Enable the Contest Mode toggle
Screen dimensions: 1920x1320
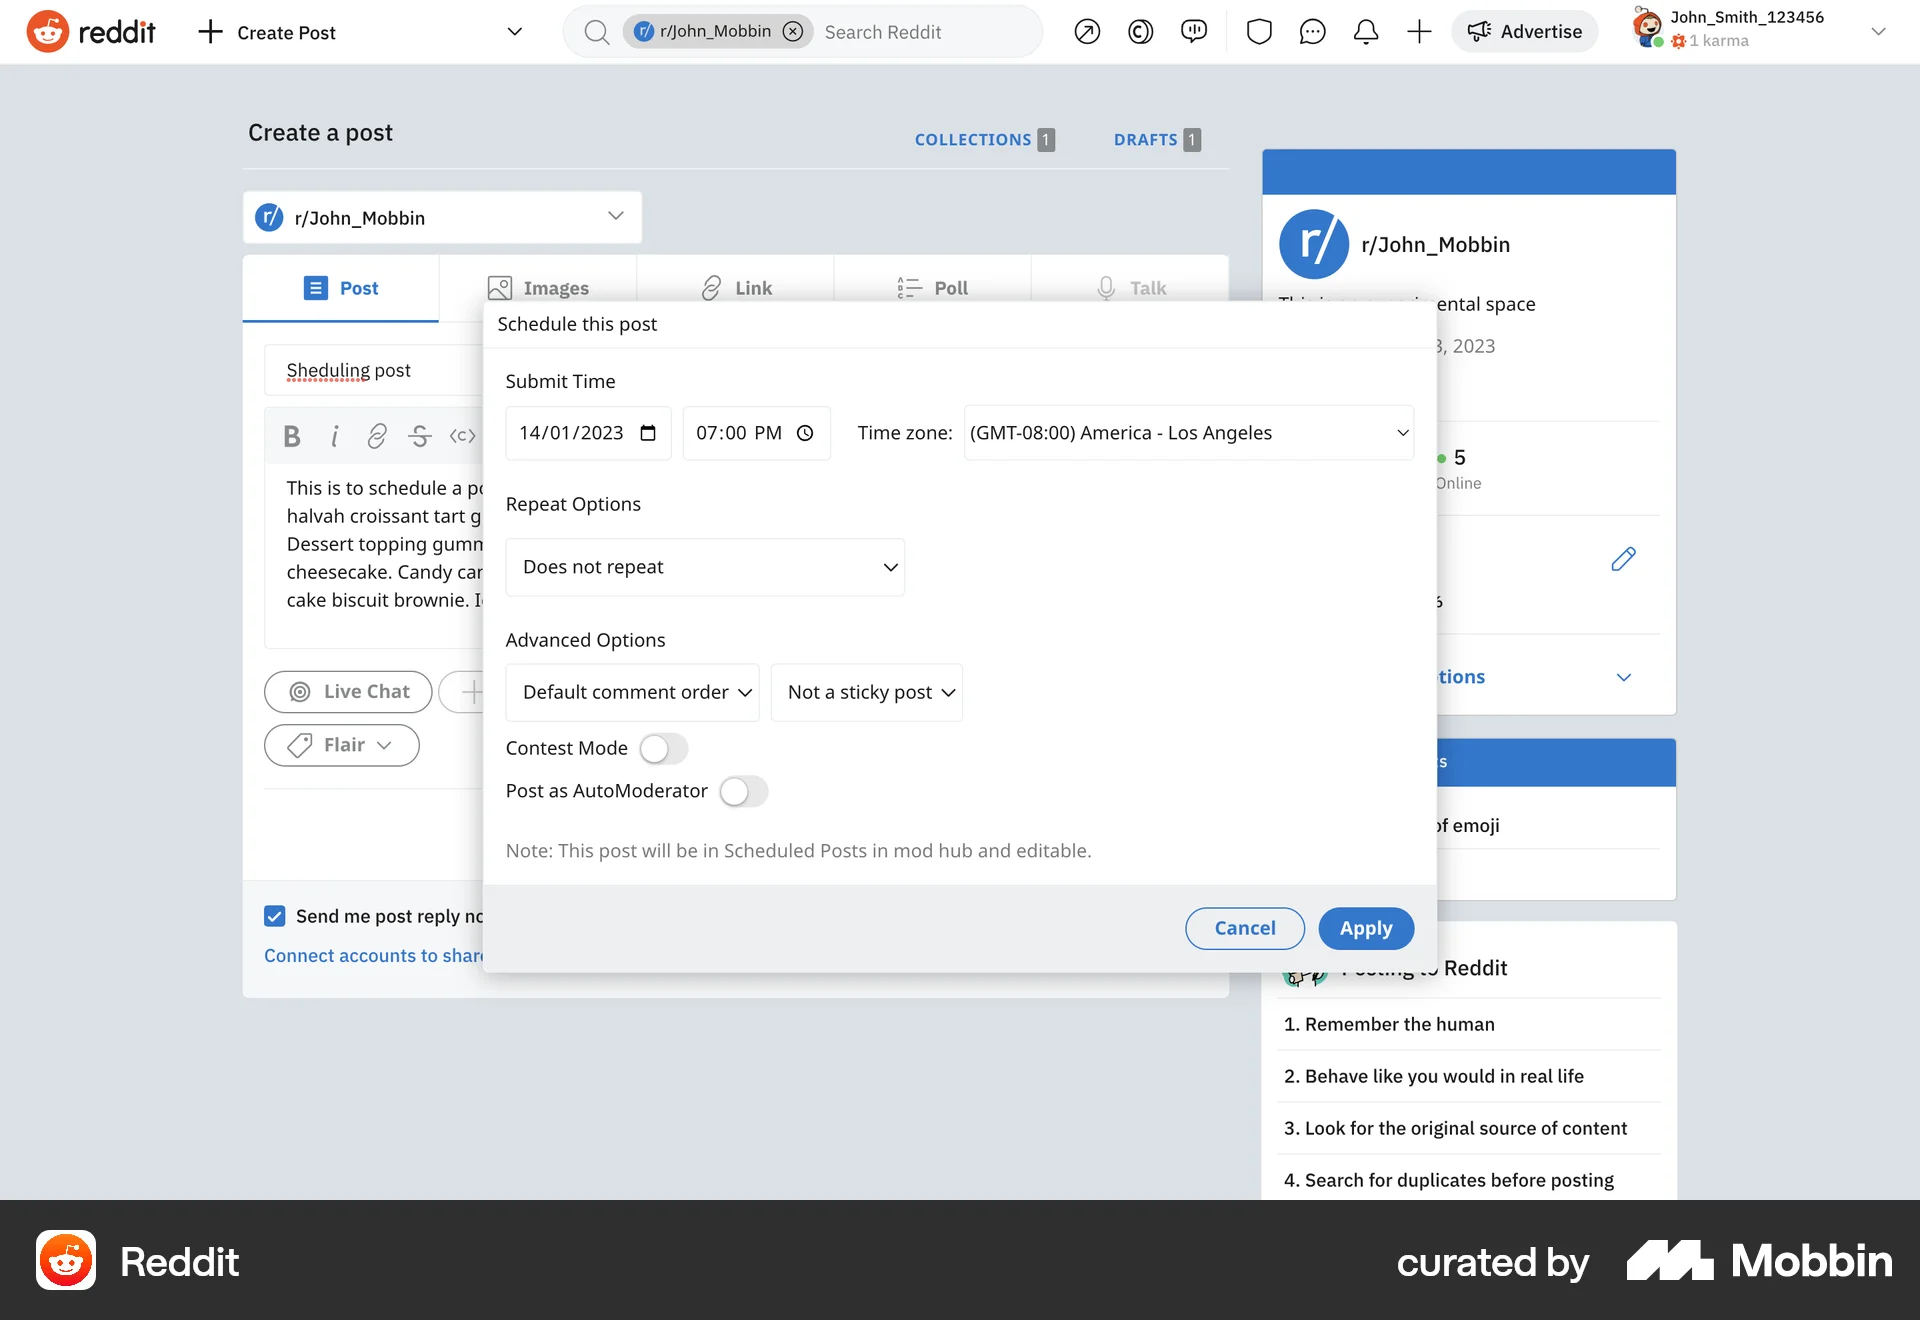[663, 748]
